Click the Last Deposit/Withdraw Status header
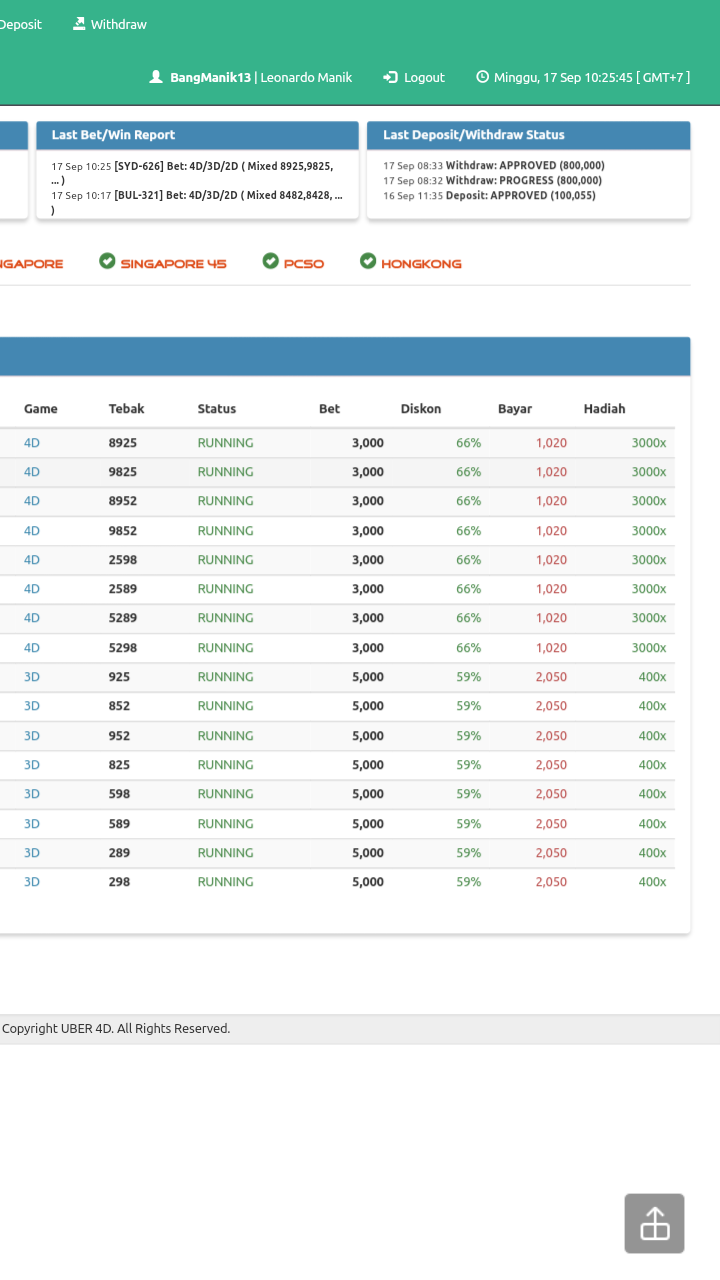 [x=473, y=135]
